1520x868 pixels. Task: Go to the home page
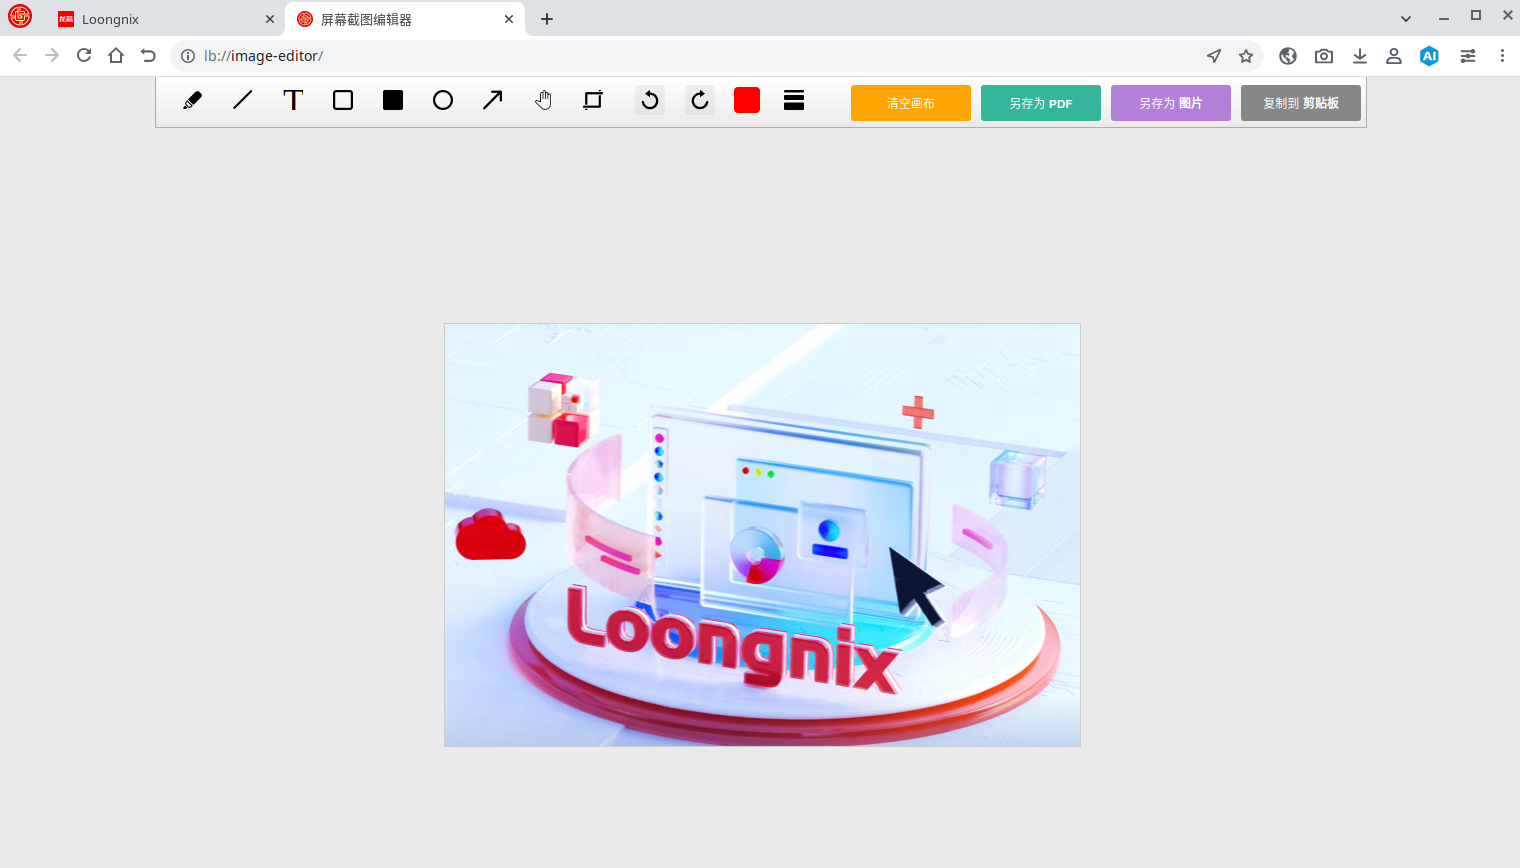pyautogui.click(x=116, y=56)
